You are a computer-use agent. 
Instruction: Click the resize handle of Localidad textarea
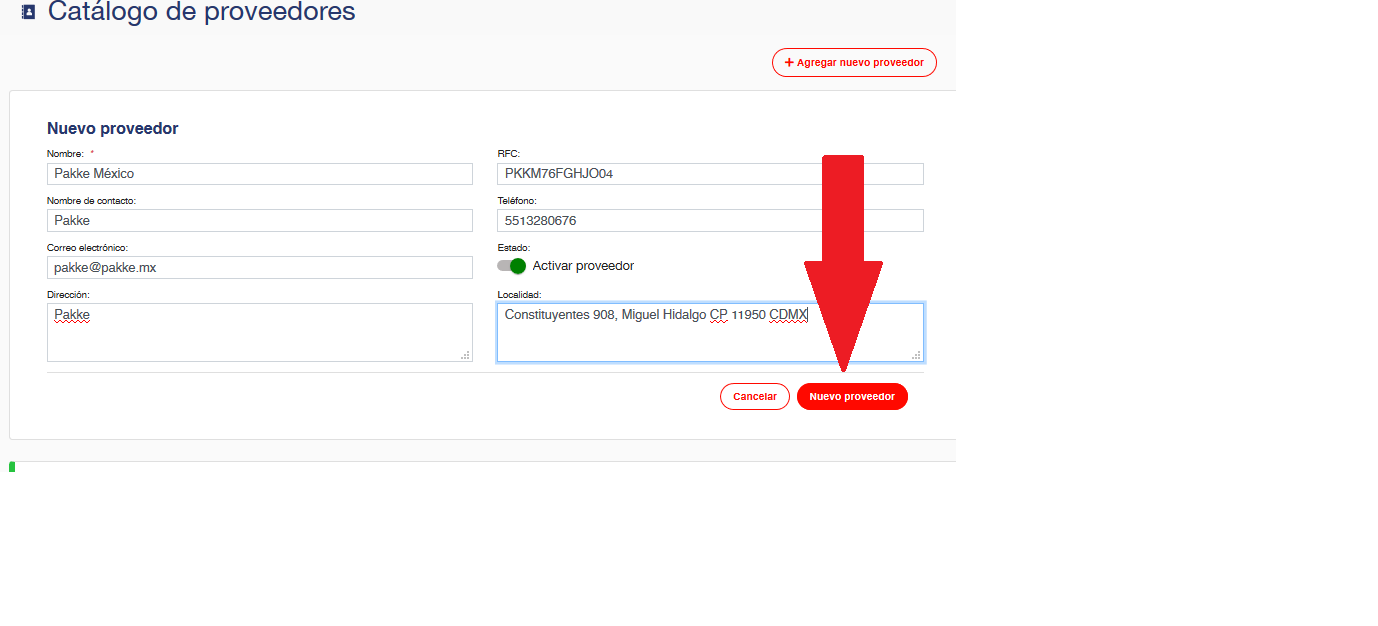click(916, 355)
